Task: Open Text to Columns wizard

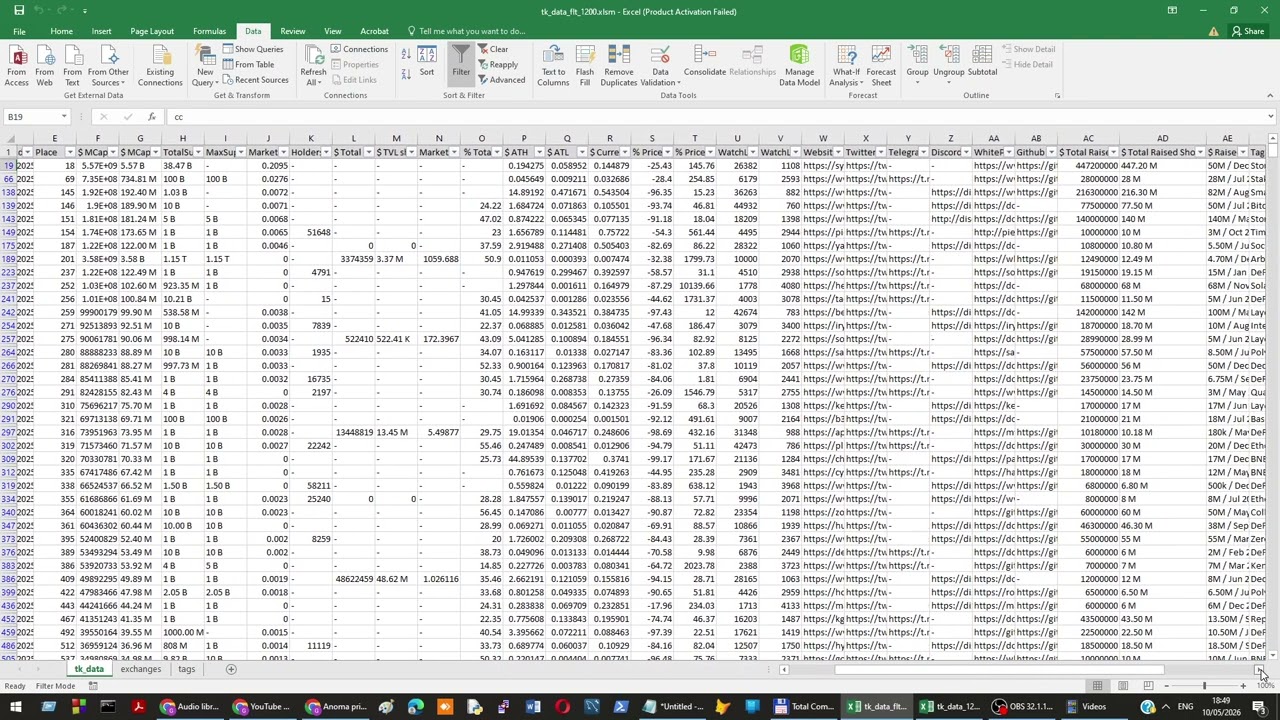Action: (553, 65)
